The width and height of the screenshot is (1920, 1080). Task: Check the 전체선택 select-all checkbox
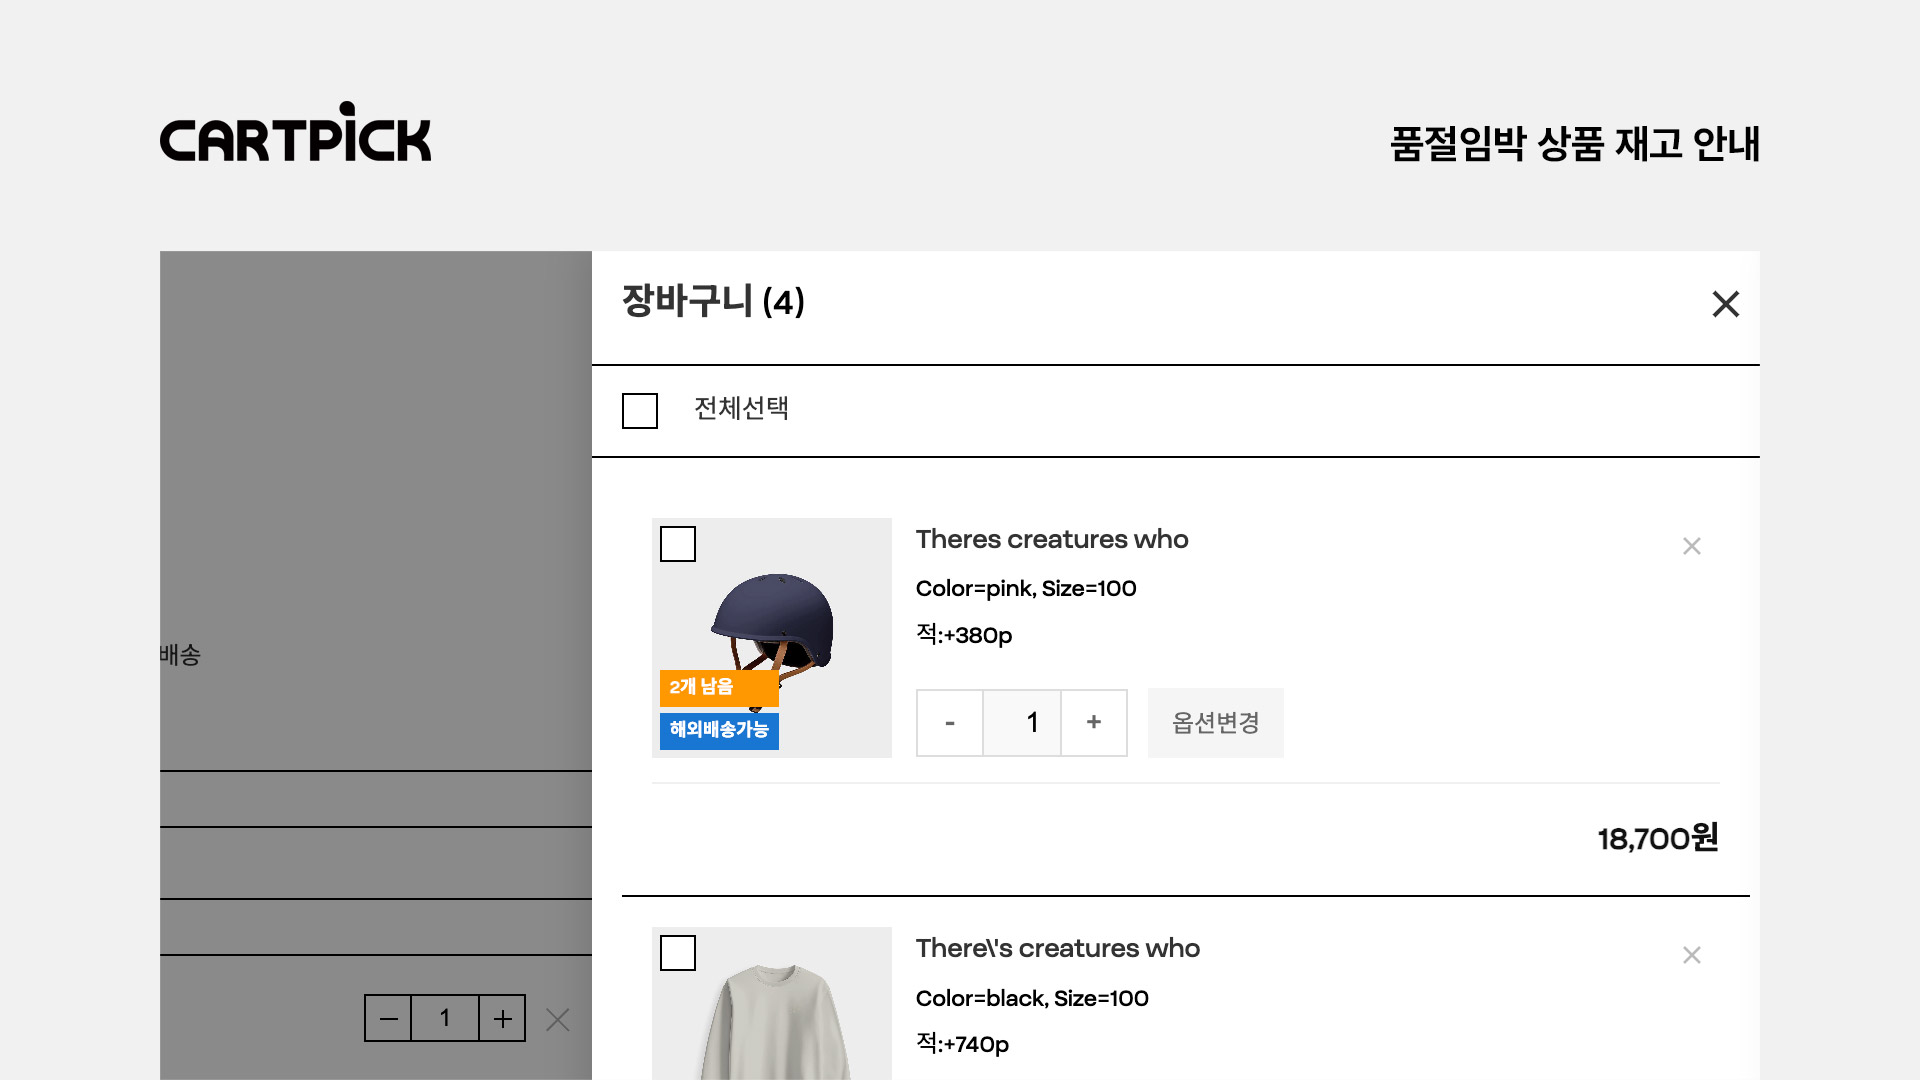click(x=640, y=411)
